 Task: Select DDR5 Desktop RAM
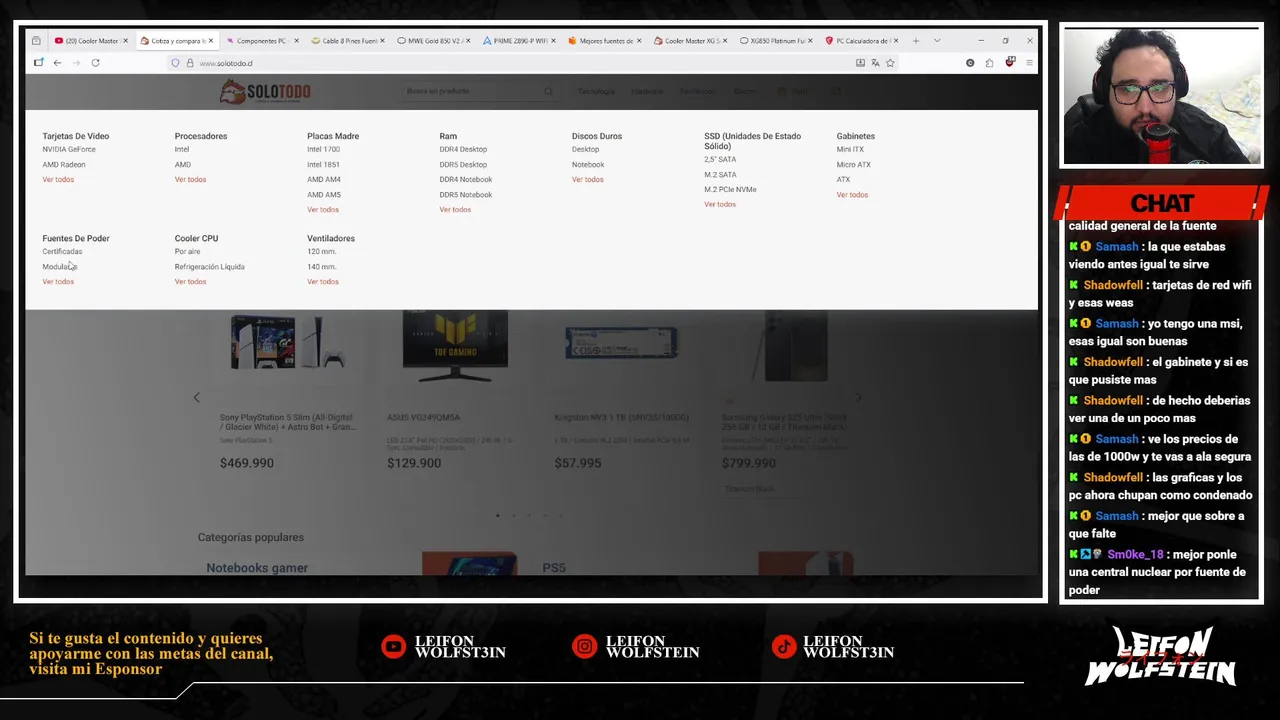coord(463,164)
